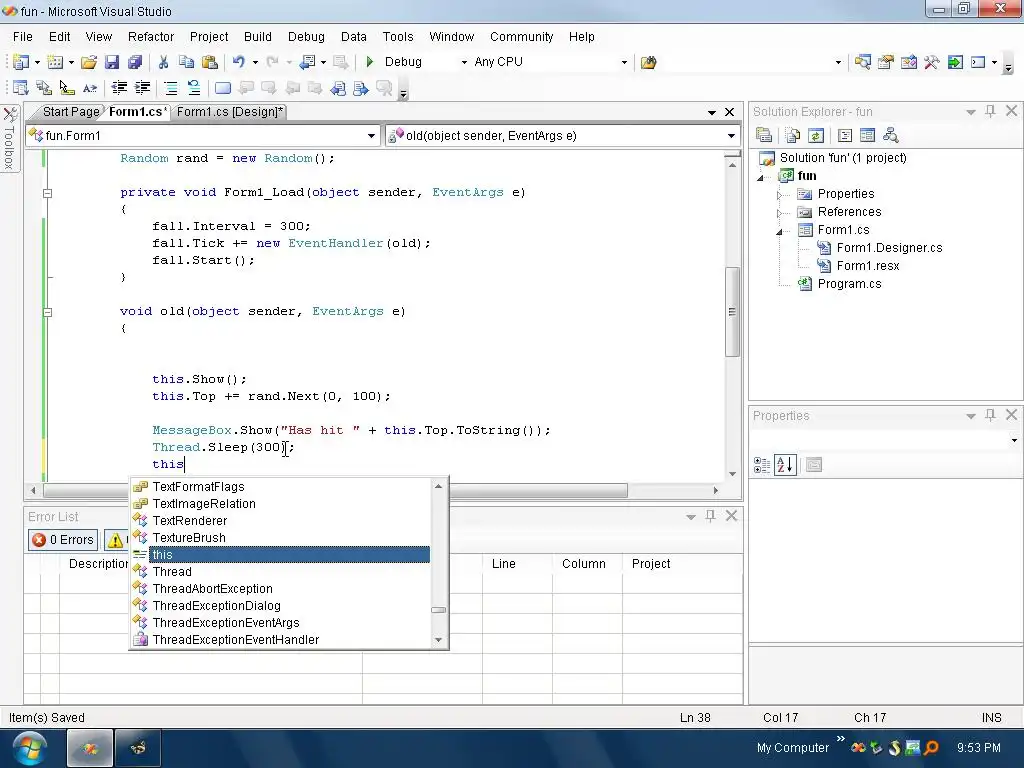Click Increase Line Indent icon

(142, 88)
